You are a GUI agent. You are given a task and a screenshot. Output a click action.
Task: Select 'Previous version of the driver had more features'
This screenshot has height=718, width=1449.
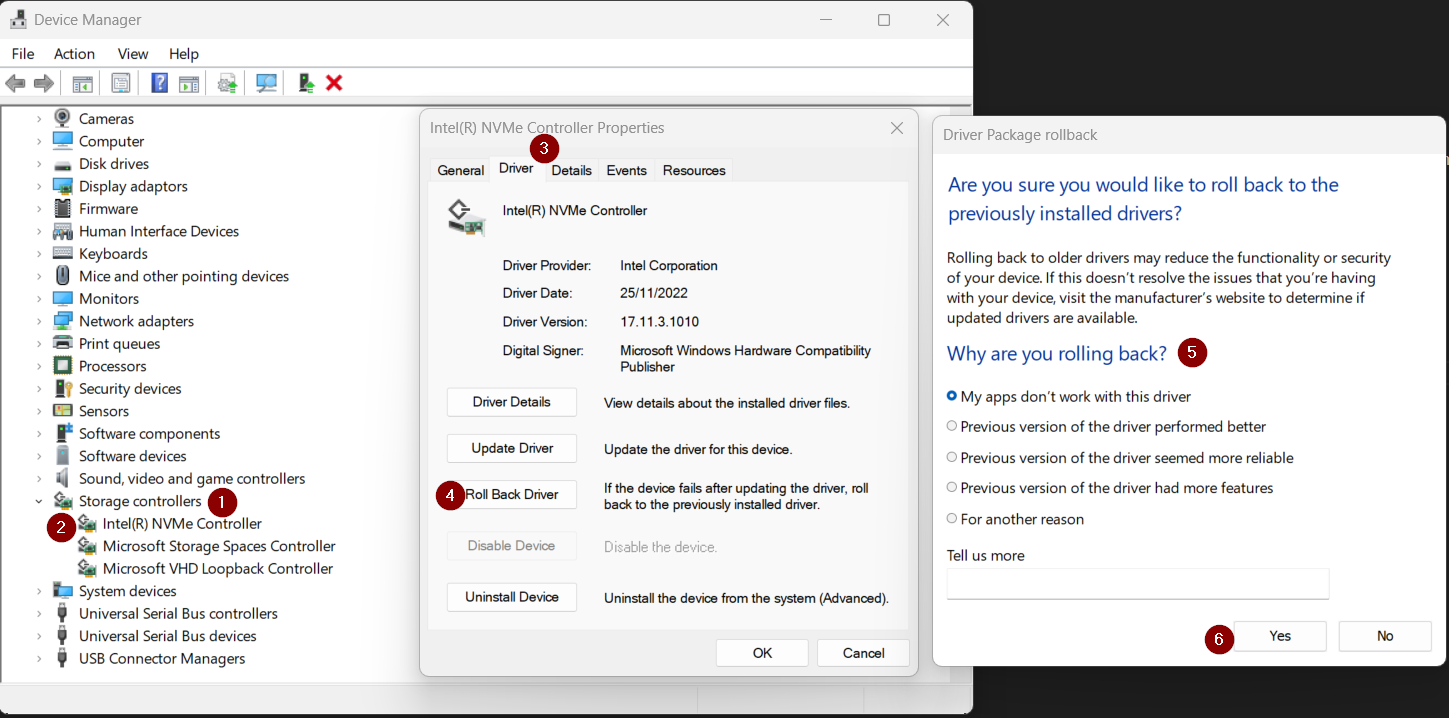tap(952, 488)
